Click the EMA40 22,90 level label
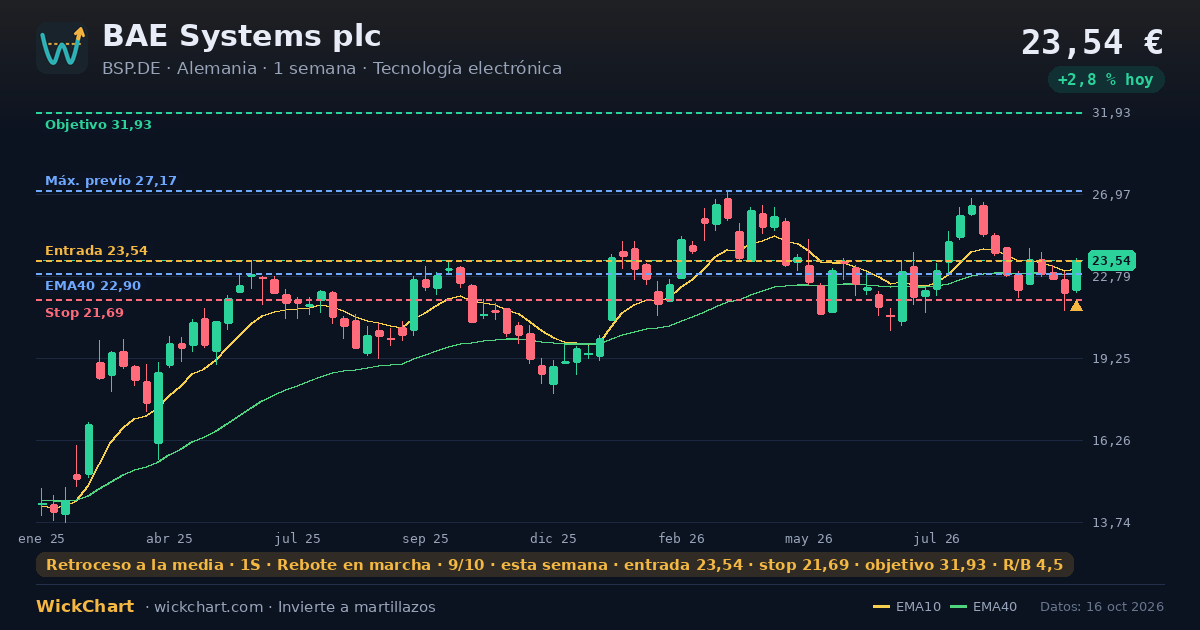 (93, 286)
